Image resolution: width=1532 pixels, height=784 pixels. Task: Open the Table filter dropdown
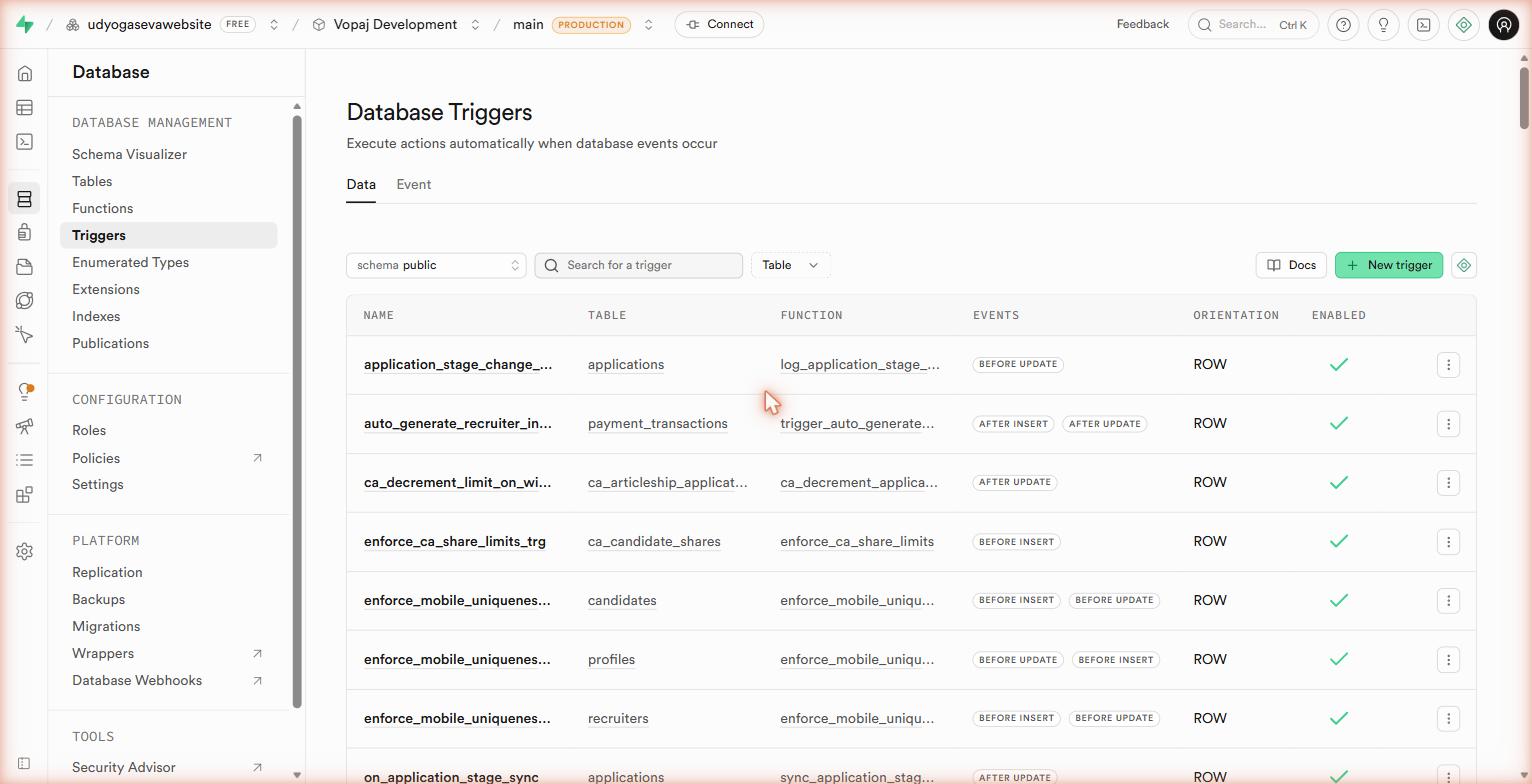click(x=791, y=265)
